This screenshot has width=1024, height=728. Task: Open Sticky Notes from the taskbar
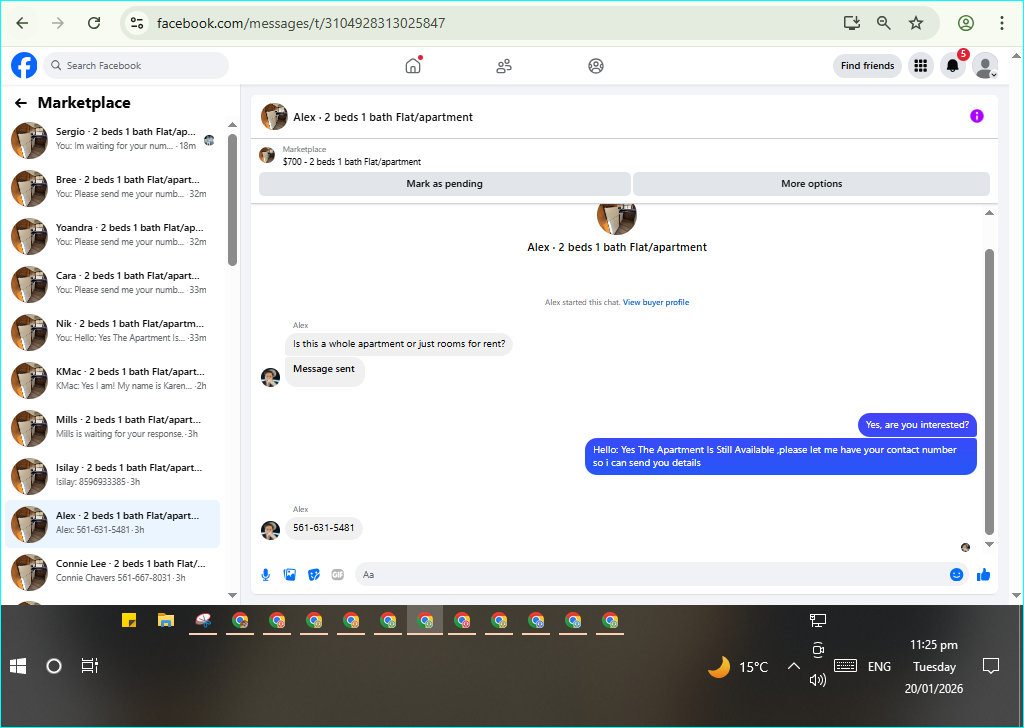coord(129,620)
